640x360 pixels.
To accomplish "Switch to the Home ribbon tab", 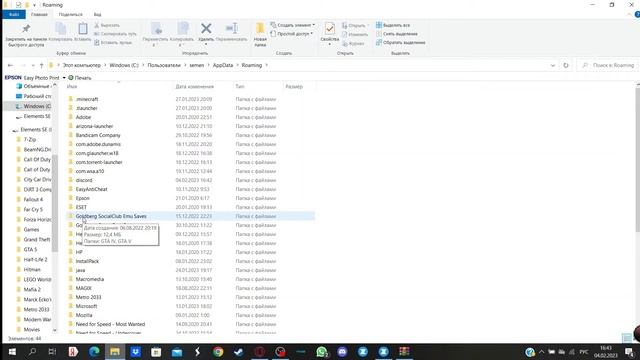I will [x=39, y=14].
